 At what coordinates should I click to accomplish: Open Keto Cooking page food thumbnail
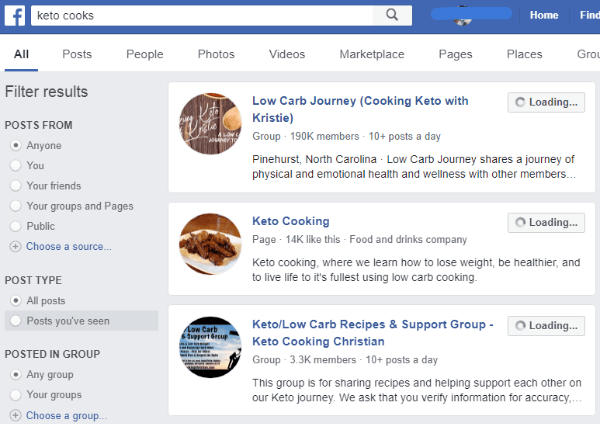point(210,244)
